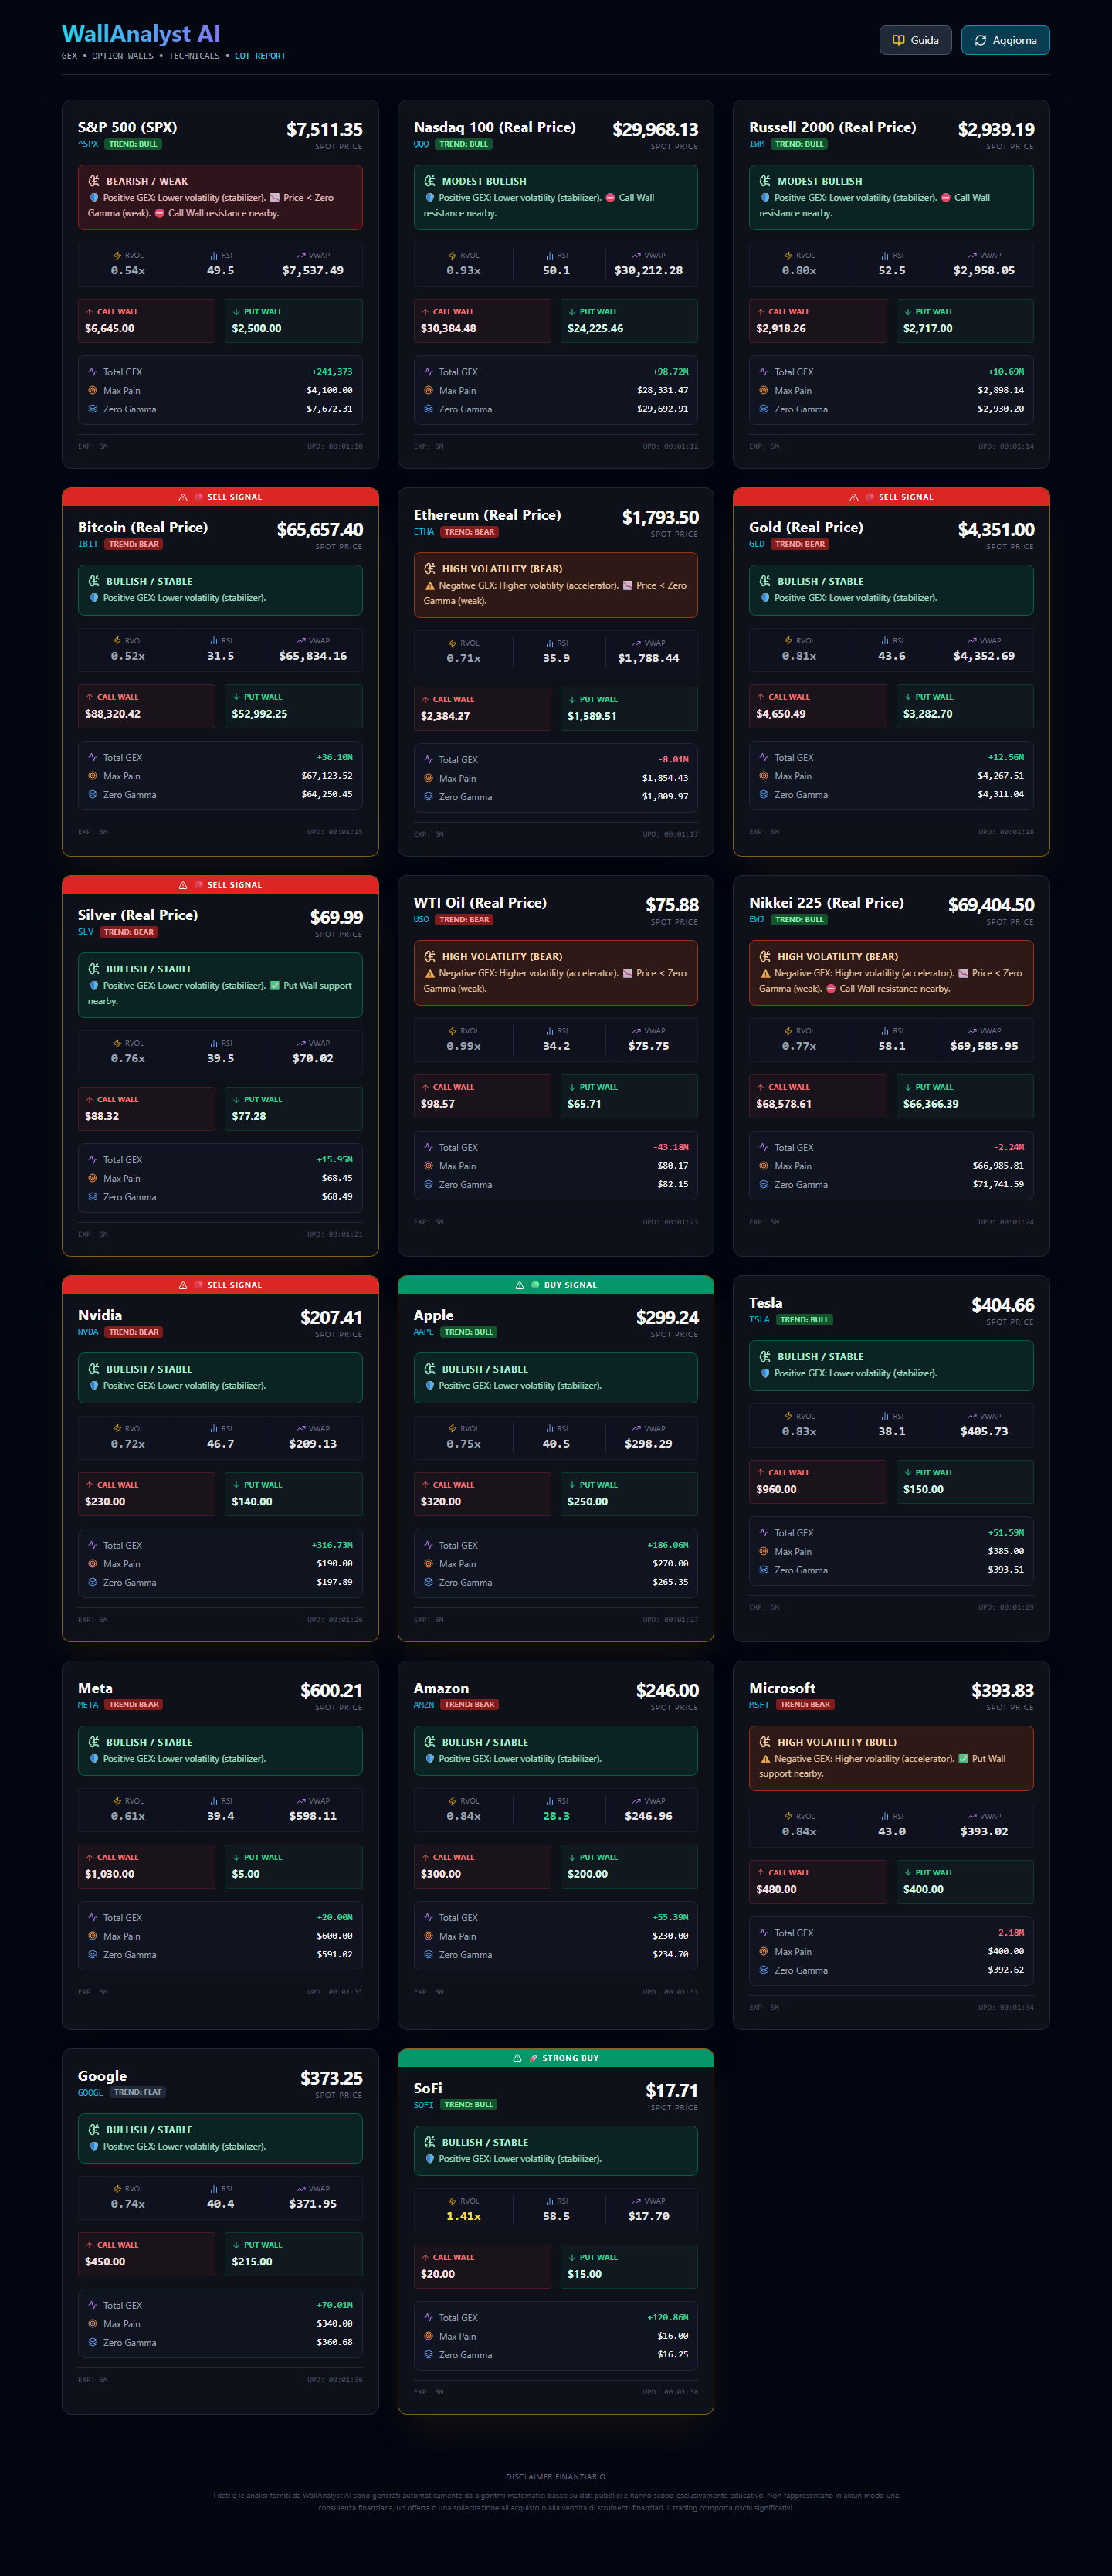The width and height of the screenshot is (1112, 2576).
Task: Click Microsoft VWAP value $393.02
Action: tap(984, 1831)
